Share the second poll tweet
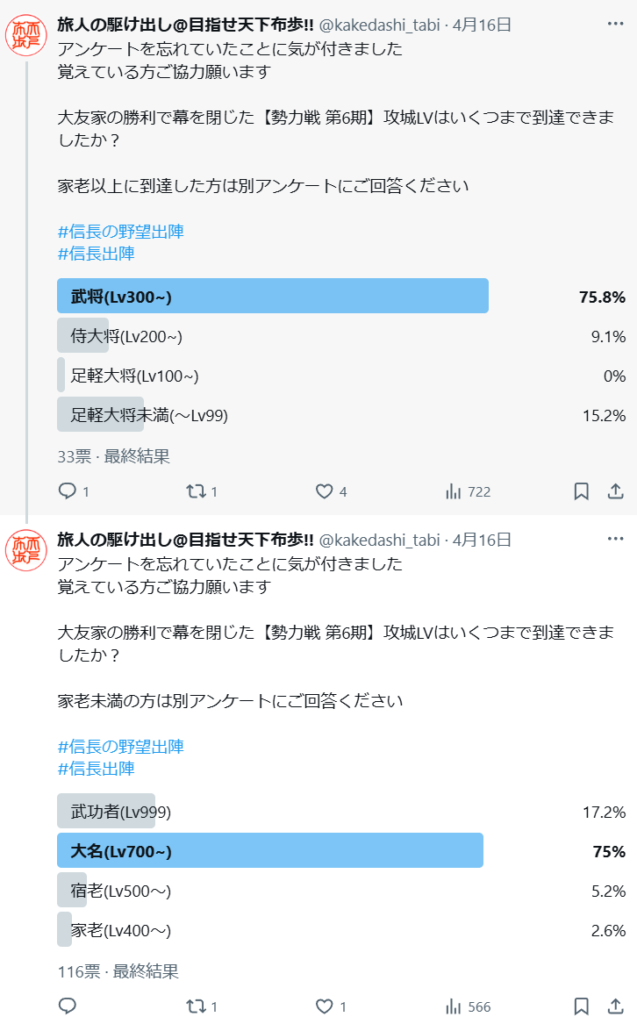Image resolution: width=637 pixels, height=1024 pixels. [x=615, y=1006]
